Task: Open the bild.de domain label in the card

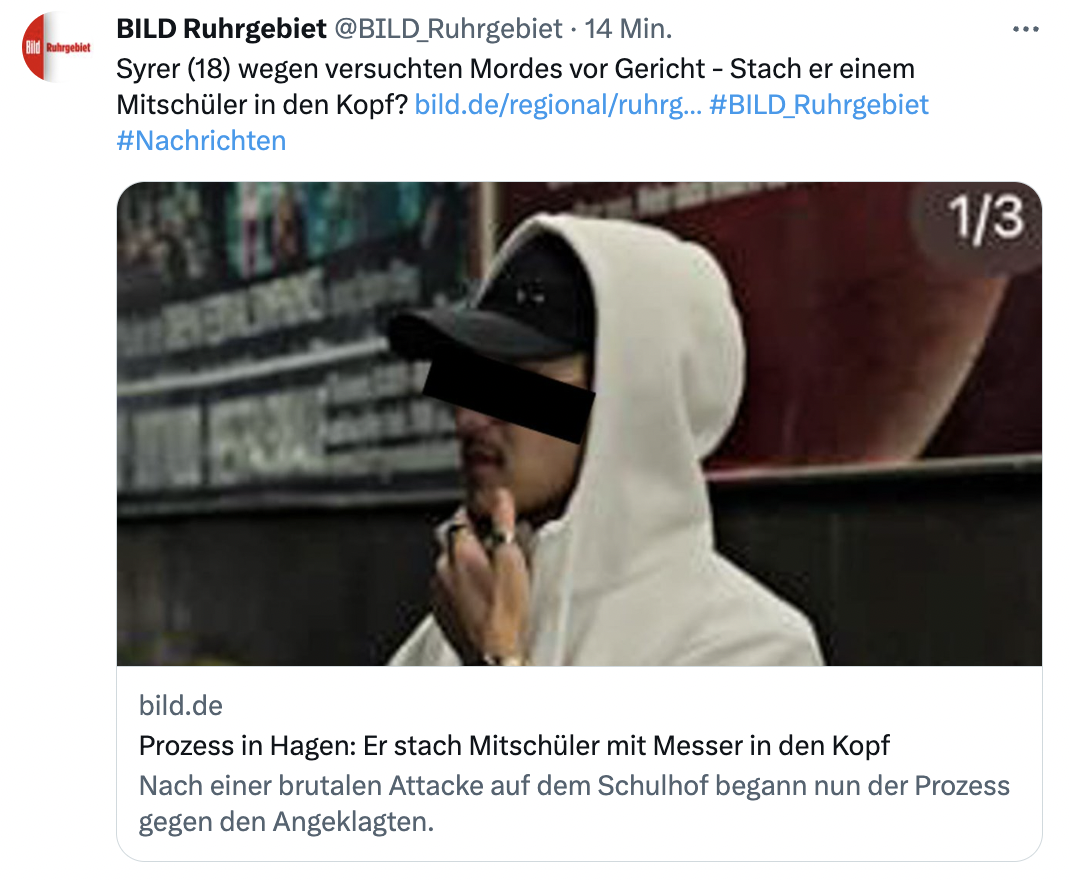Action: pos(181,705)
